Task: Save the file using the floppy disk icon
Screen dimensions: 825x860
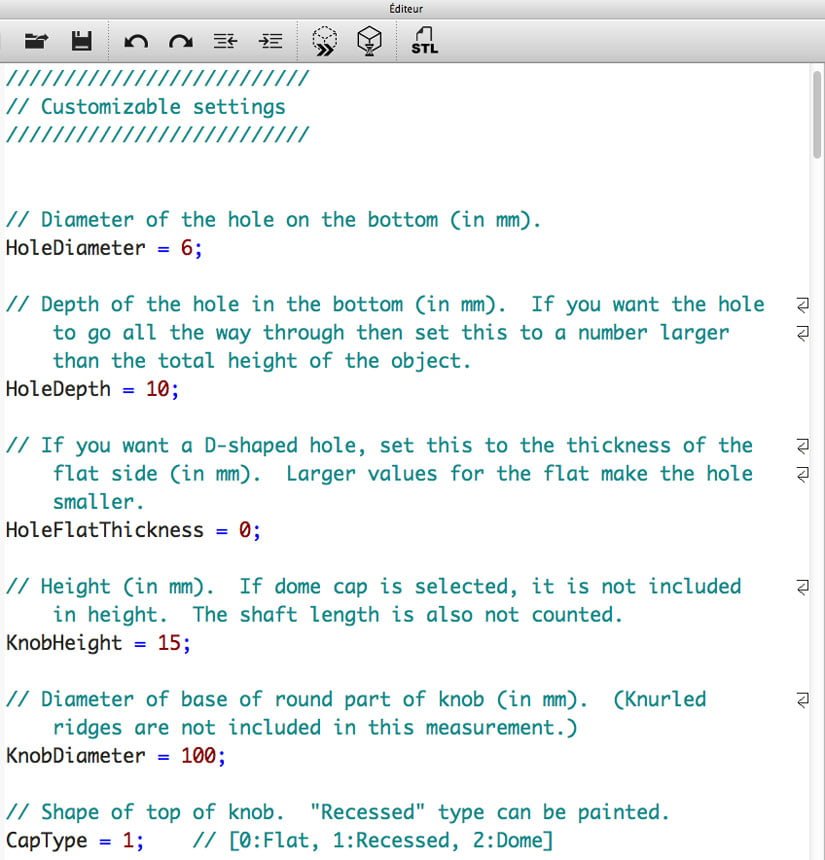Action: [82, 41]
